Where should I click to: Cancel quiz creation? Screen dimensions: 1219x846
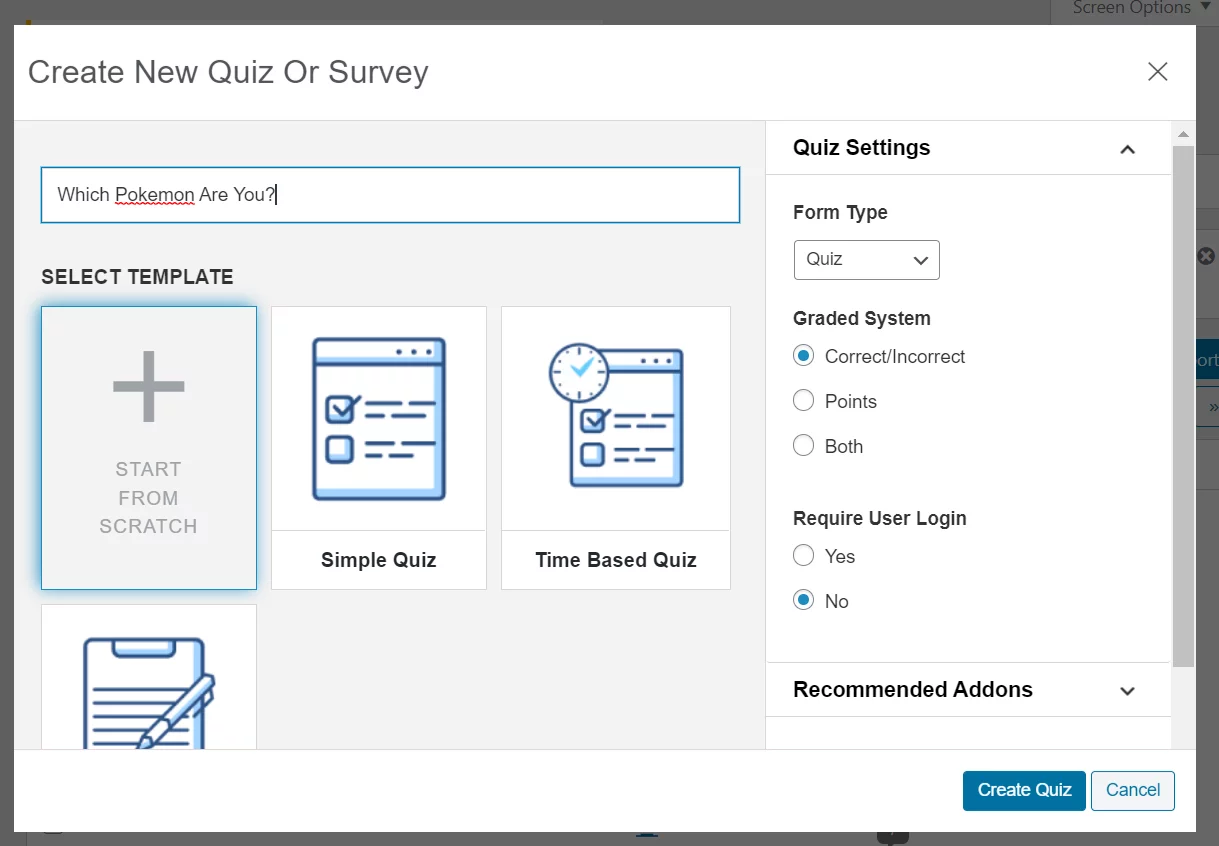(x=1132, y=790)
